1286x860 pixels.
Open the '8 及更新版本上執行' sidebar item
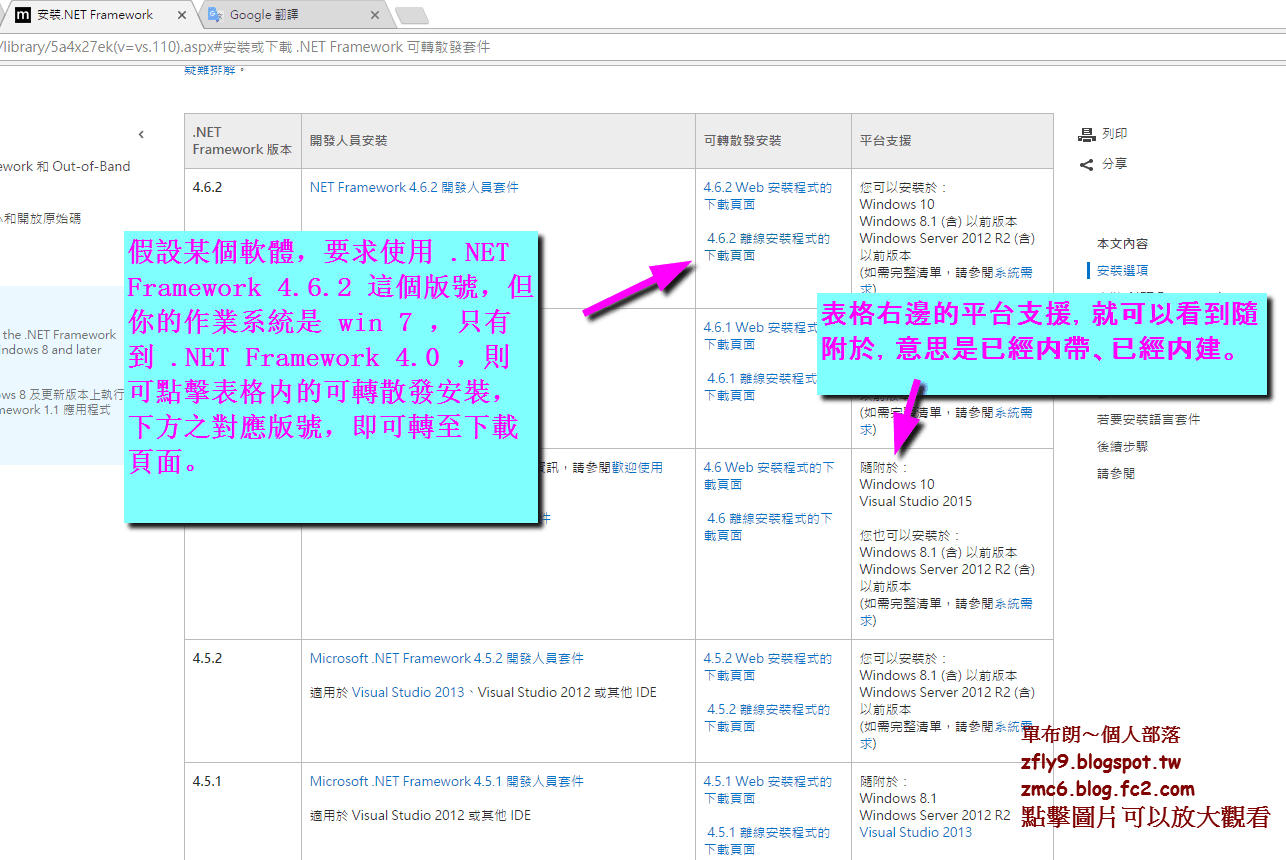(x=62, y=402)
